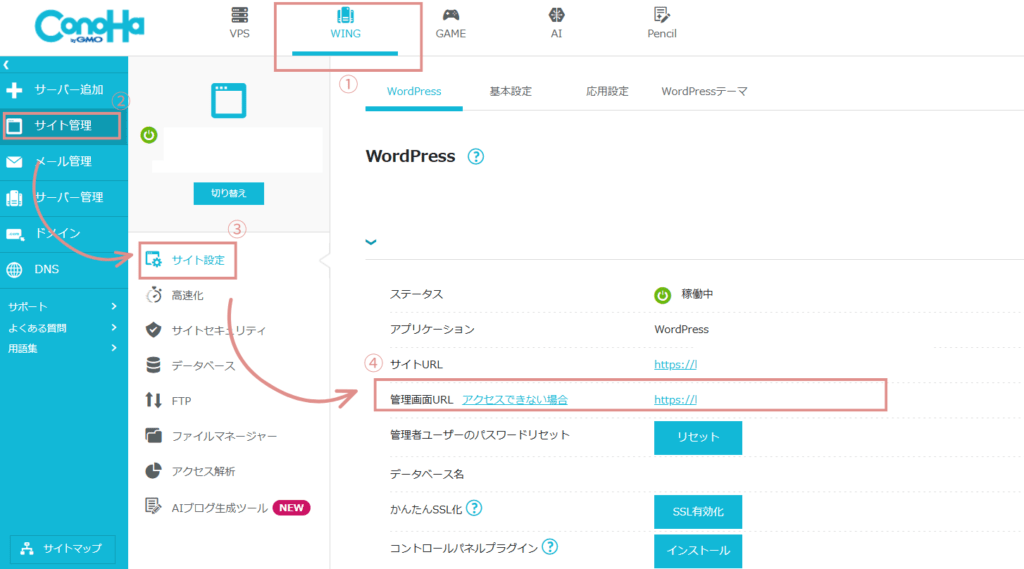Expand the よくある質問 sidebar section
This screenshot has width=1024, height=569.
(63, 328)
